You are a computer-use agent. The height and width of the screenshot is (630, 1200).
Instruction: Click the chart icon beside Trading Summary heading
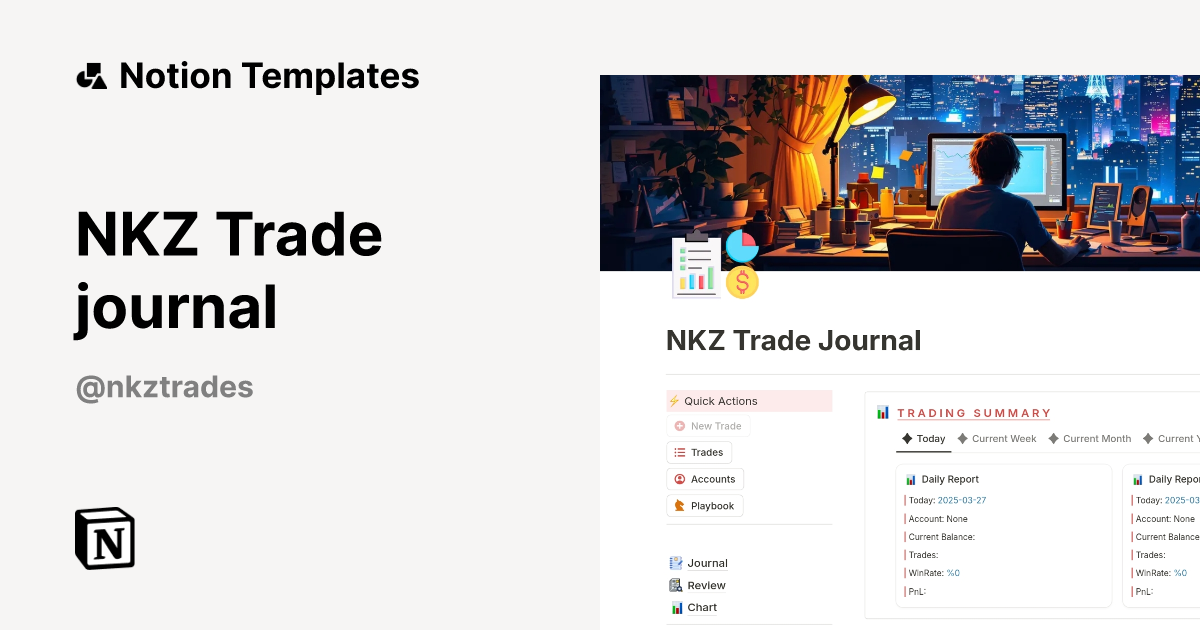pos(882,412)
